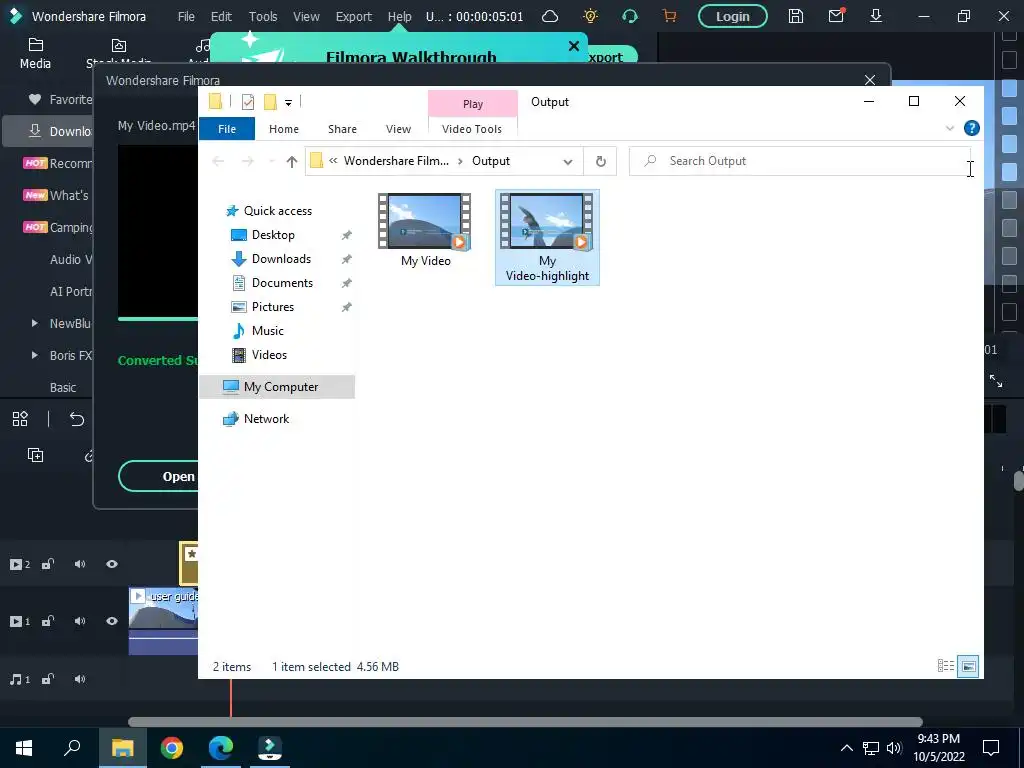
Task: Open File Explorer from taskbar
Action: coord(122,748)
